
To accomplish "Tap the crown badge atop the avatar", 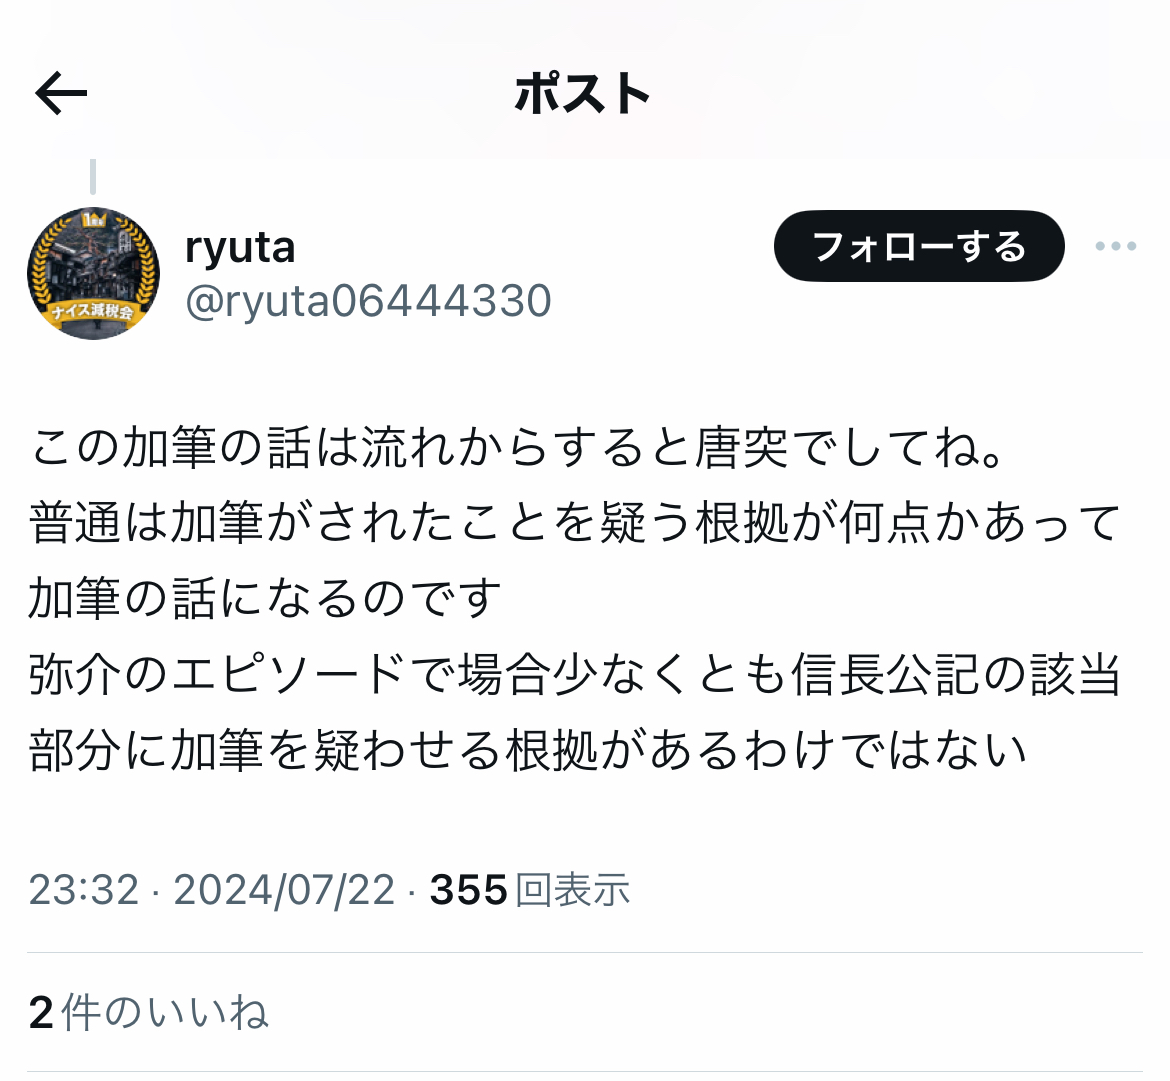I will [x=95, y=220].
